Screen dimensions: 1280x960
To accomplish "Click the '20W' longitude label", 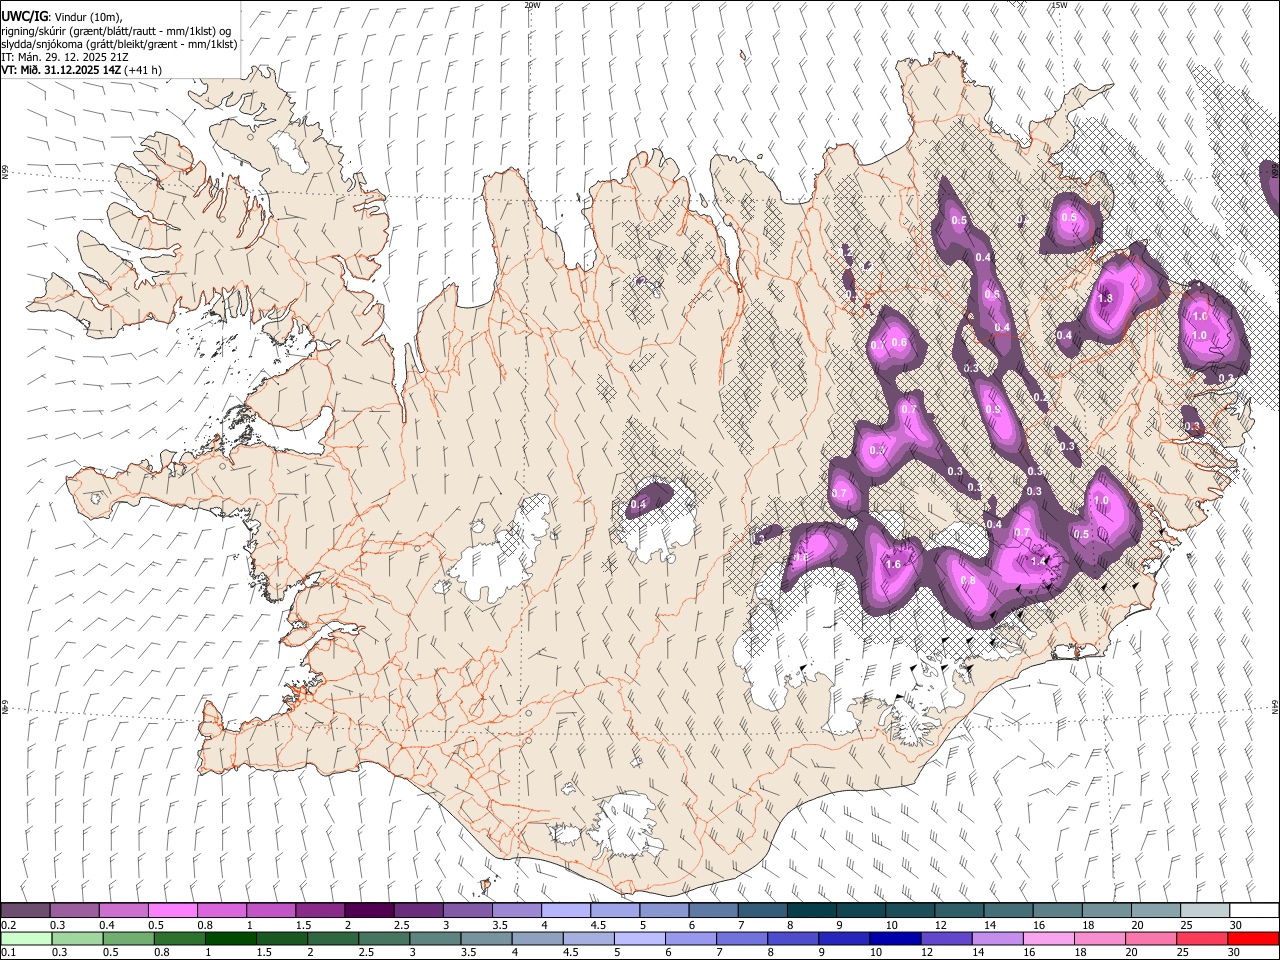I will click(x=532, y=5).
